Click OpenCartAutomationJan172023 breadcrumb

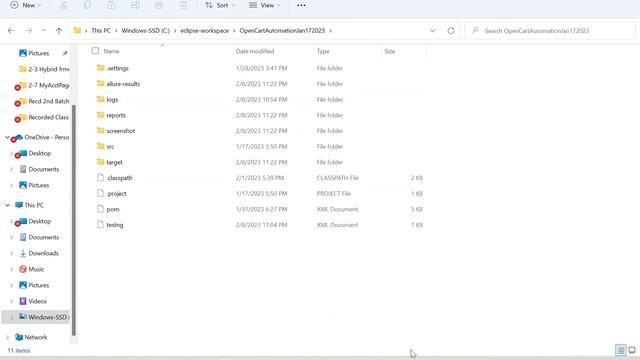282,31
